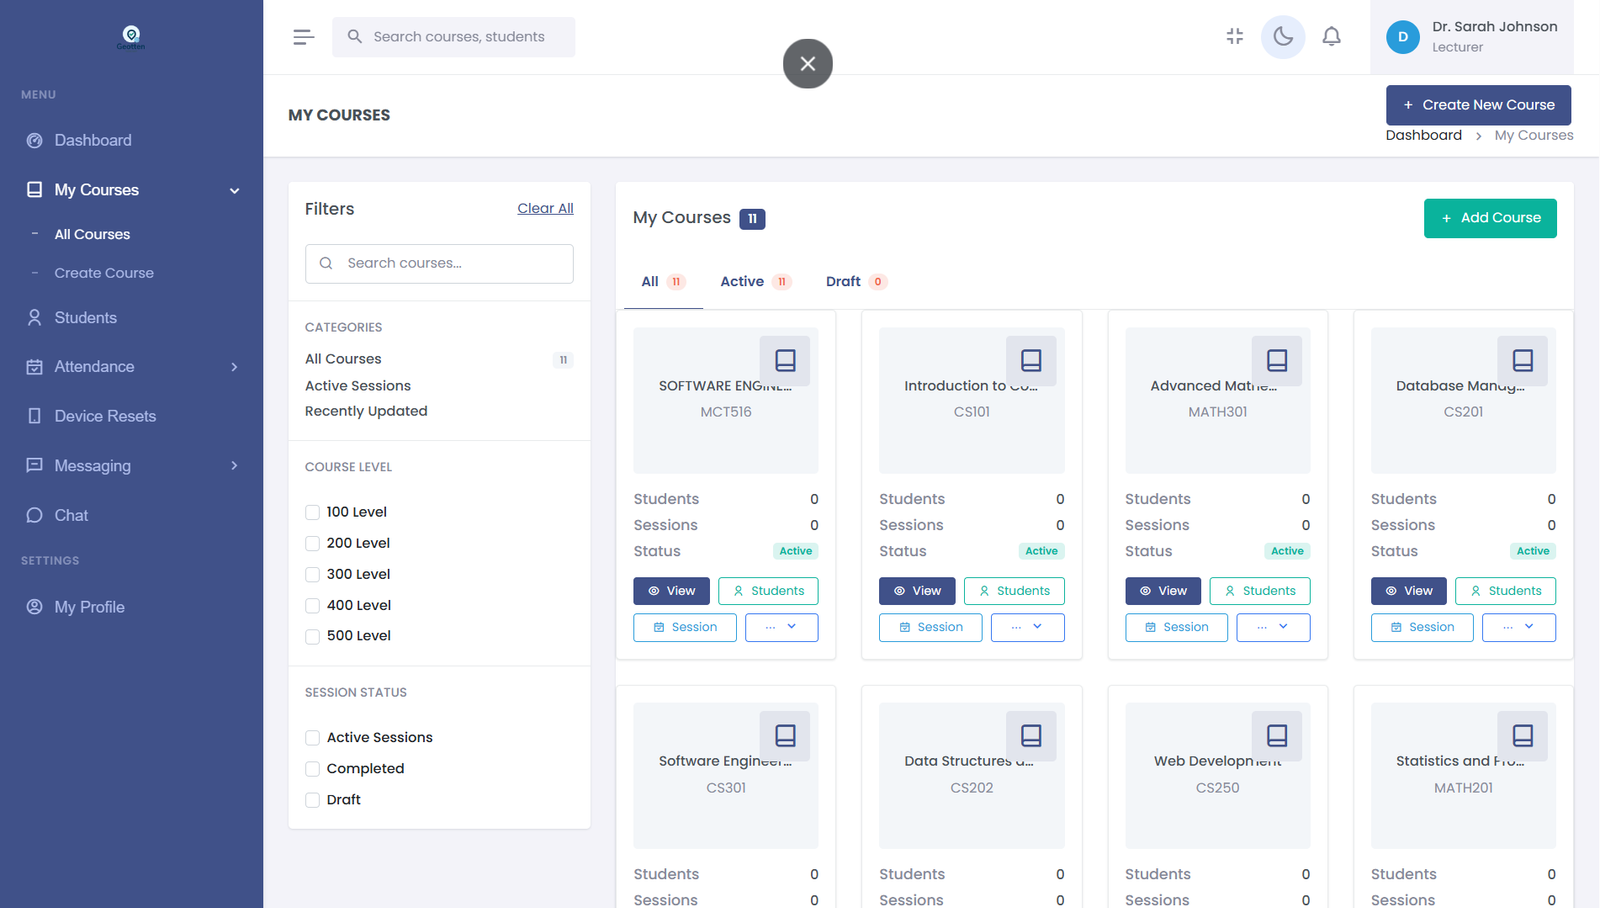Open Device Resets in sidebar
The image size is (1600, 908).
tap(104, 416)
